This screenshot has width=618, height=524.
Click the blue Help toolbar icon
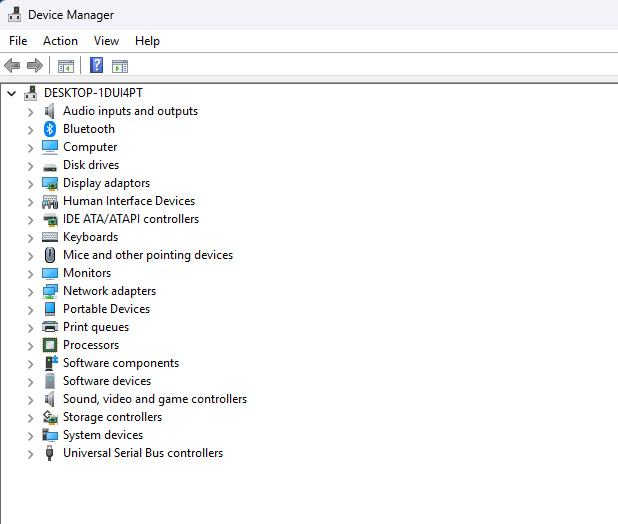point(97,66)
